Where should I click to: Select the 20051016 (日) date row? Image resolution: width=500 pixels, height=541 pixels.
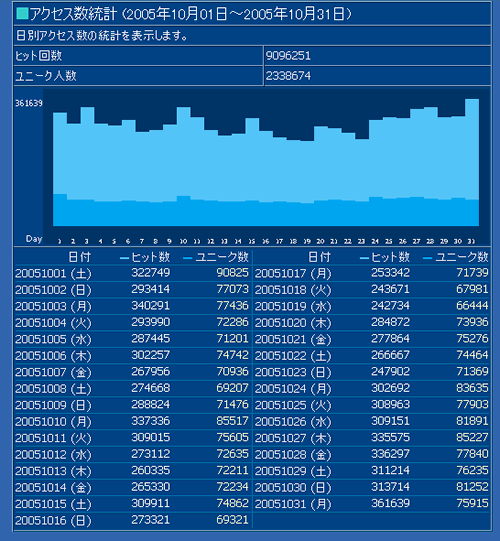point(132,520)
